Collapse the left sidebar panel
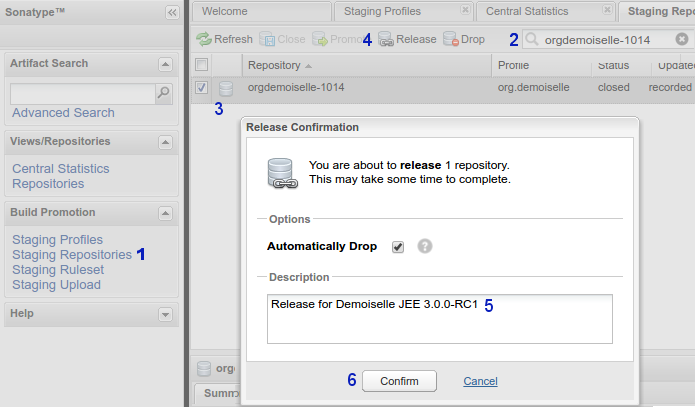This screenshot has height=407, width=695. tap(172, 12)
